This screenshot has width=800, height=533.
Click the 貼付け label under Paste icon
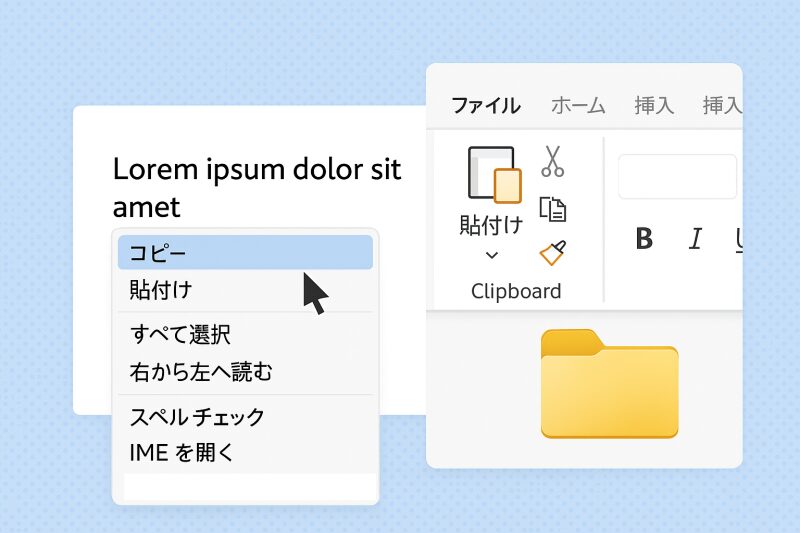click(x=491, y=225)
